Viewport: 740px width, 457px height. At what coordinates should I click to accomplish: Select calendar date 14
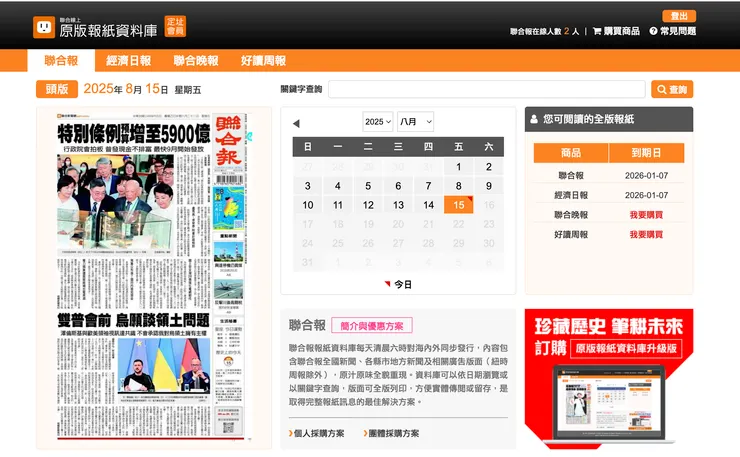(429, 205)
